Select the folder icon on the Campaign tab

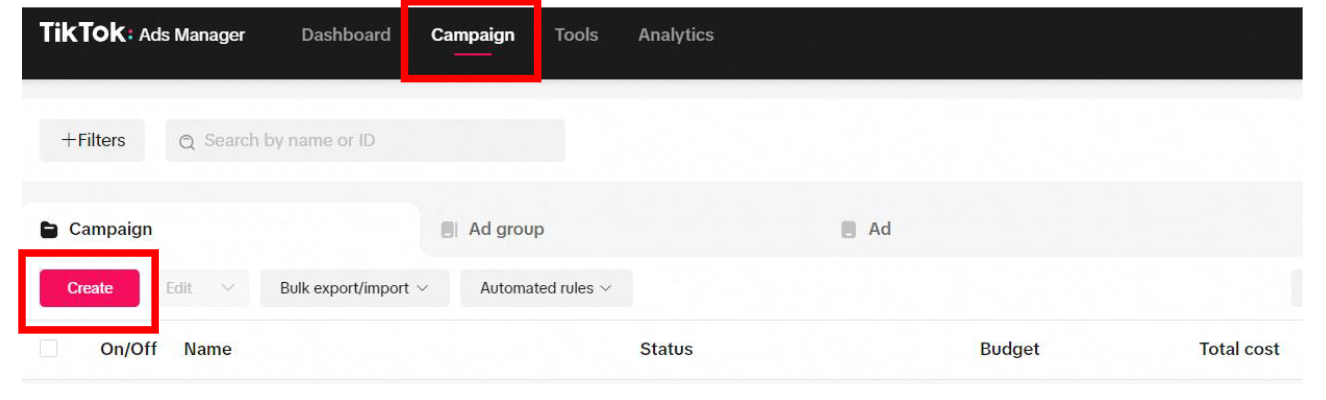[49, 230]
